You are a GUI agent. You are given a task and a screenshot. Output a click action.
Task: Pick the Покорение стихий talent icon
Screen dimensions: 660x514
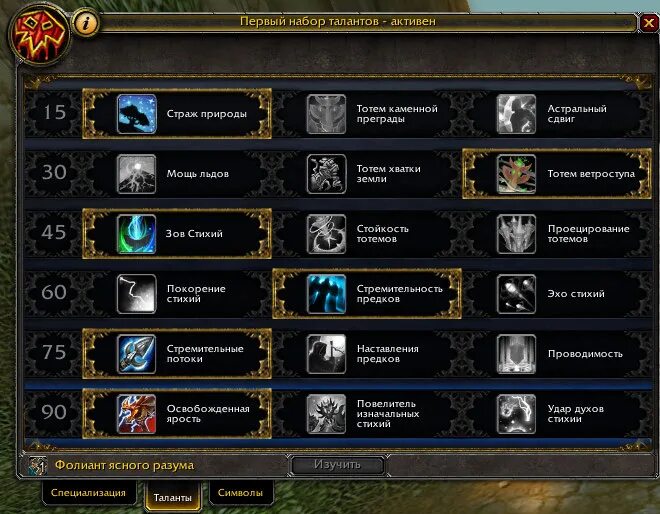(137, 294)
